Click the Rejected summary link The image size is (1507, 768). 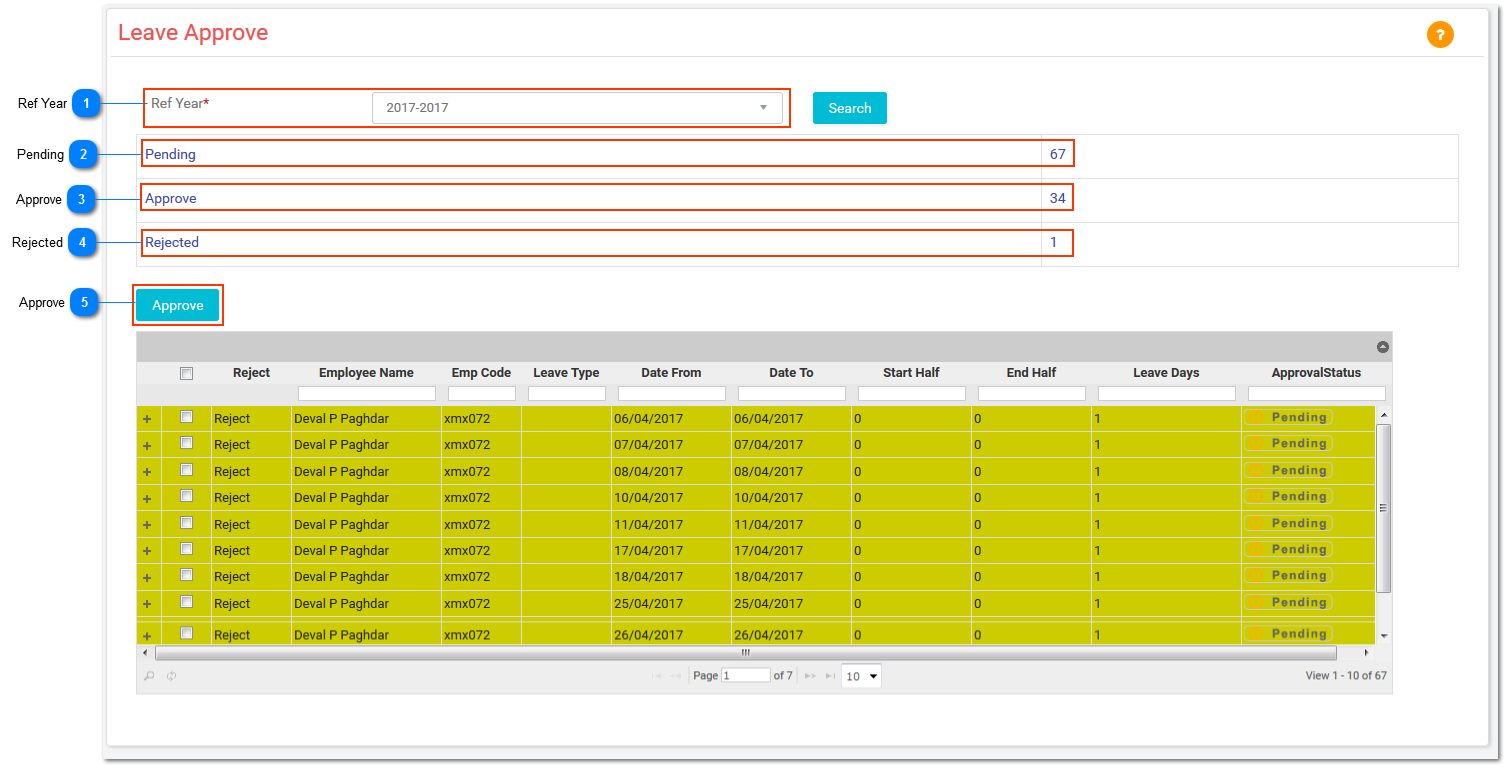pos(172,242)
